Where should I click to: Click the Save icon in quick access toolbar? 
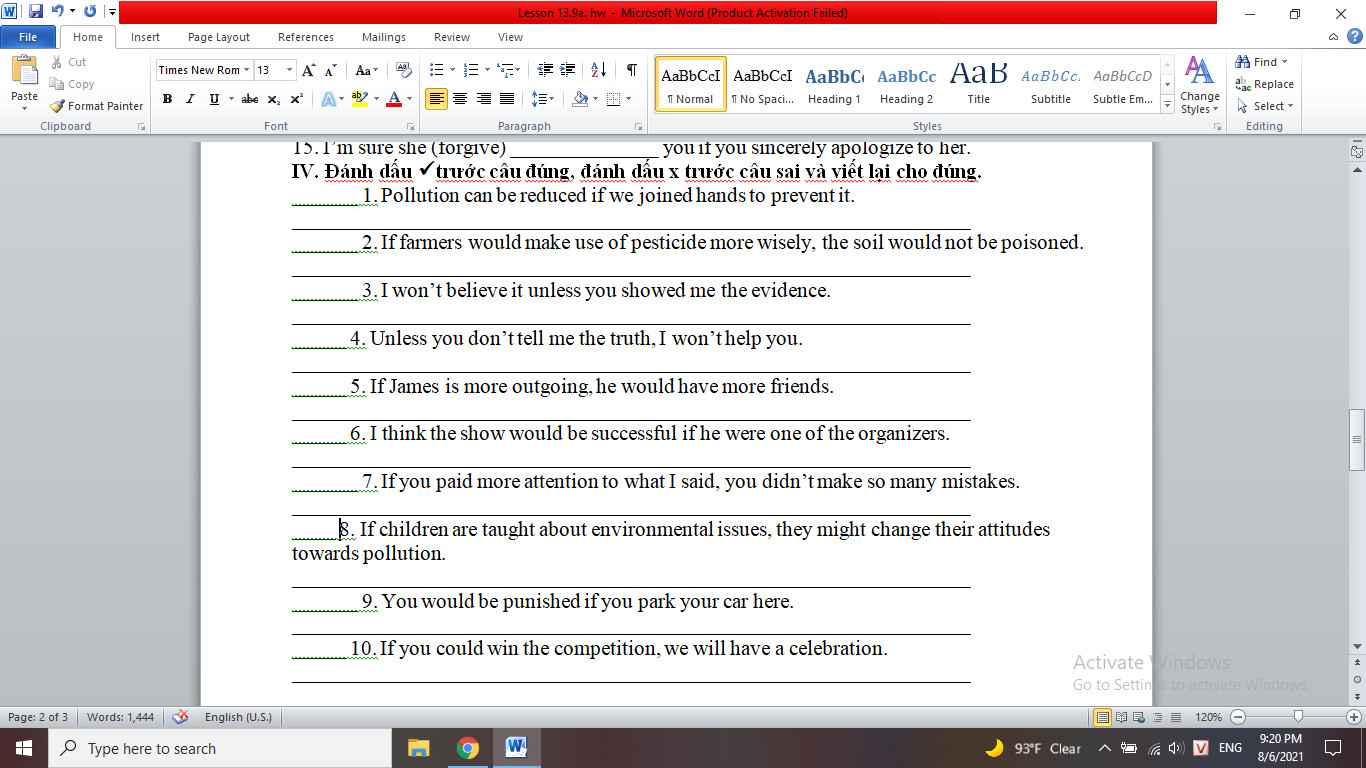[36, 12]
